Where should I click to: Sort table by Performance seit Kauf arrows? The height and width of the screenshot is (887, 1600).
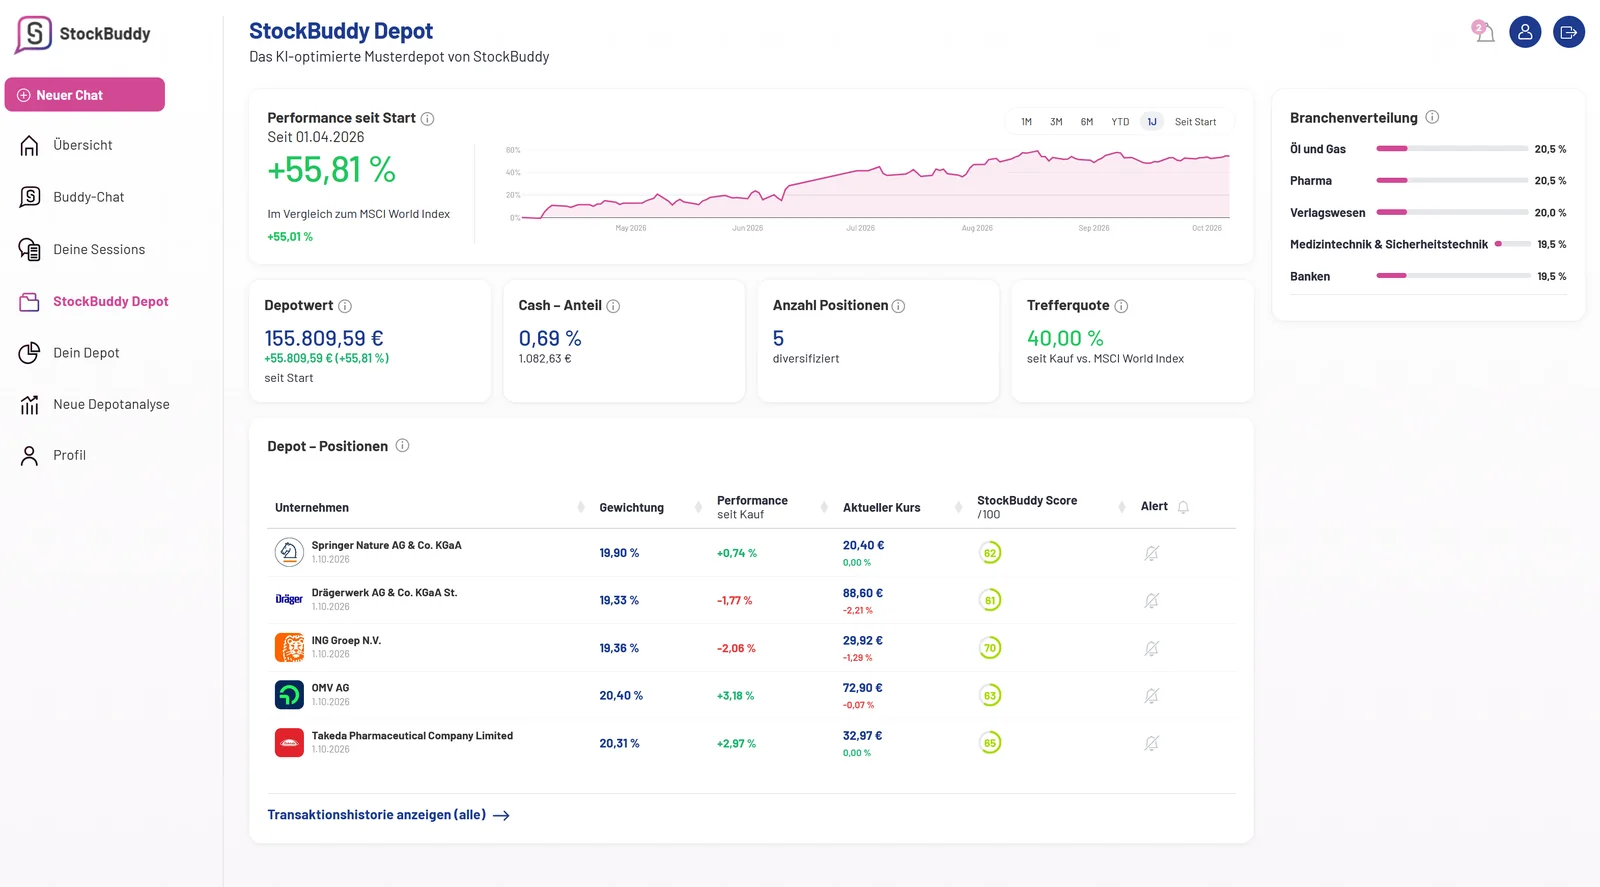point(824,507)
